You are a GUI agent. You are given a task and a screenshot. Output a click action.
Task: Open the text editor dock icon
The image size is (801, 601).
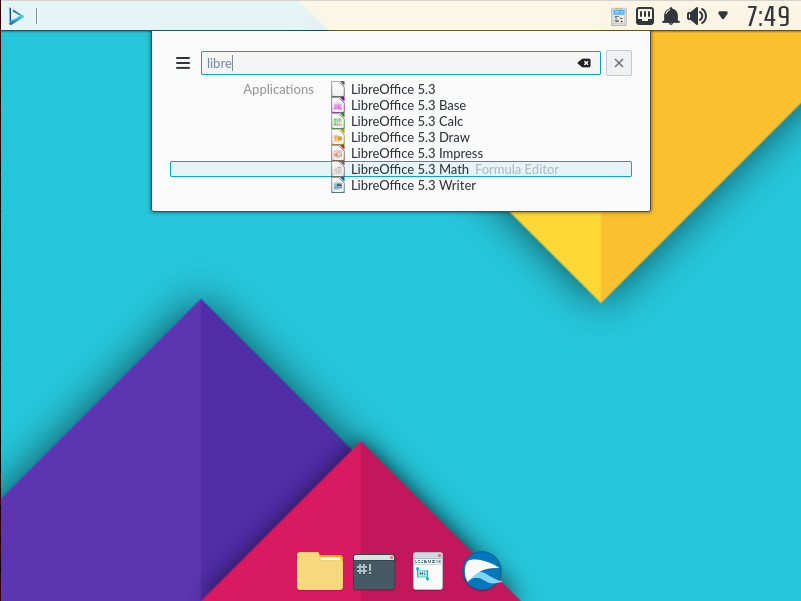(428, 571)
